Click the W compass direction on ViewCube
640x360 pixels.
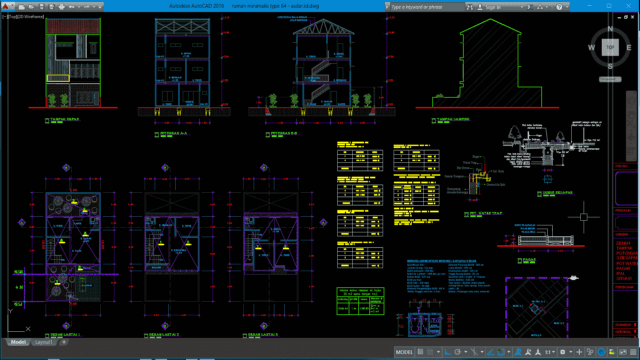point(591,48)
